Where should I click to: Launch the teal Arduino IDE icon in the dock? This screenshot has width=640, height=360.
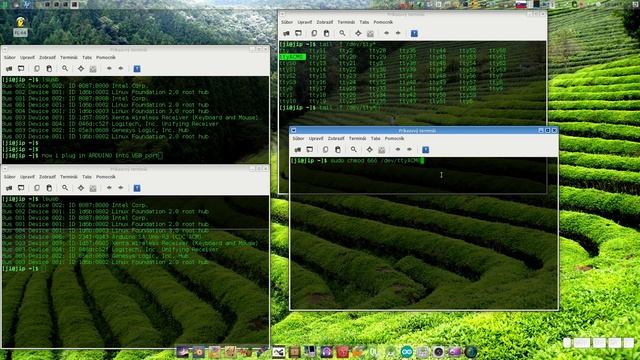pos(407,352)
